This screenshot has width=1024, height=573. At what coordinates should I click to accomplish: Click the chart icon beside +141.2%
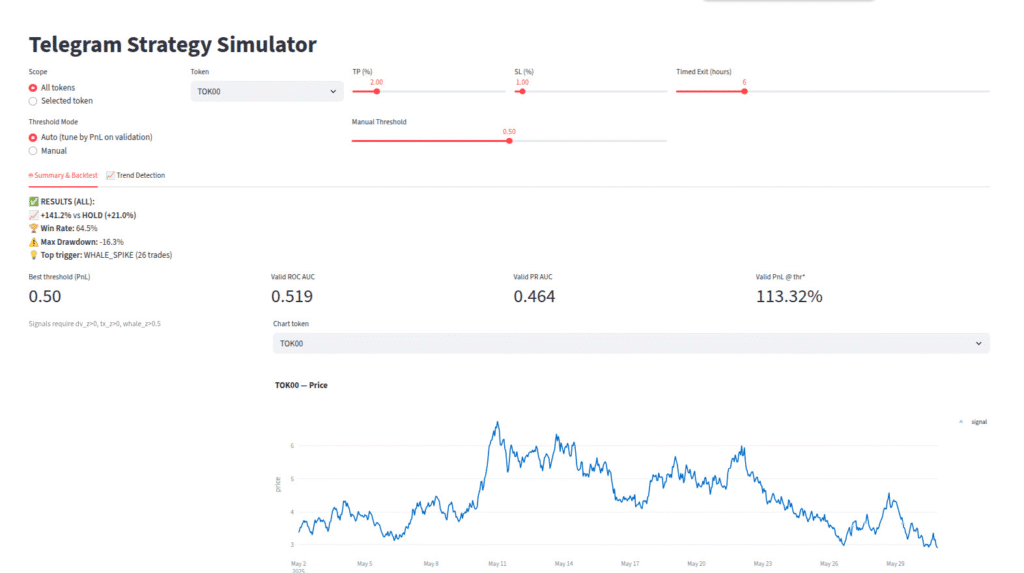pyautogui.click(x=33, y=215)
